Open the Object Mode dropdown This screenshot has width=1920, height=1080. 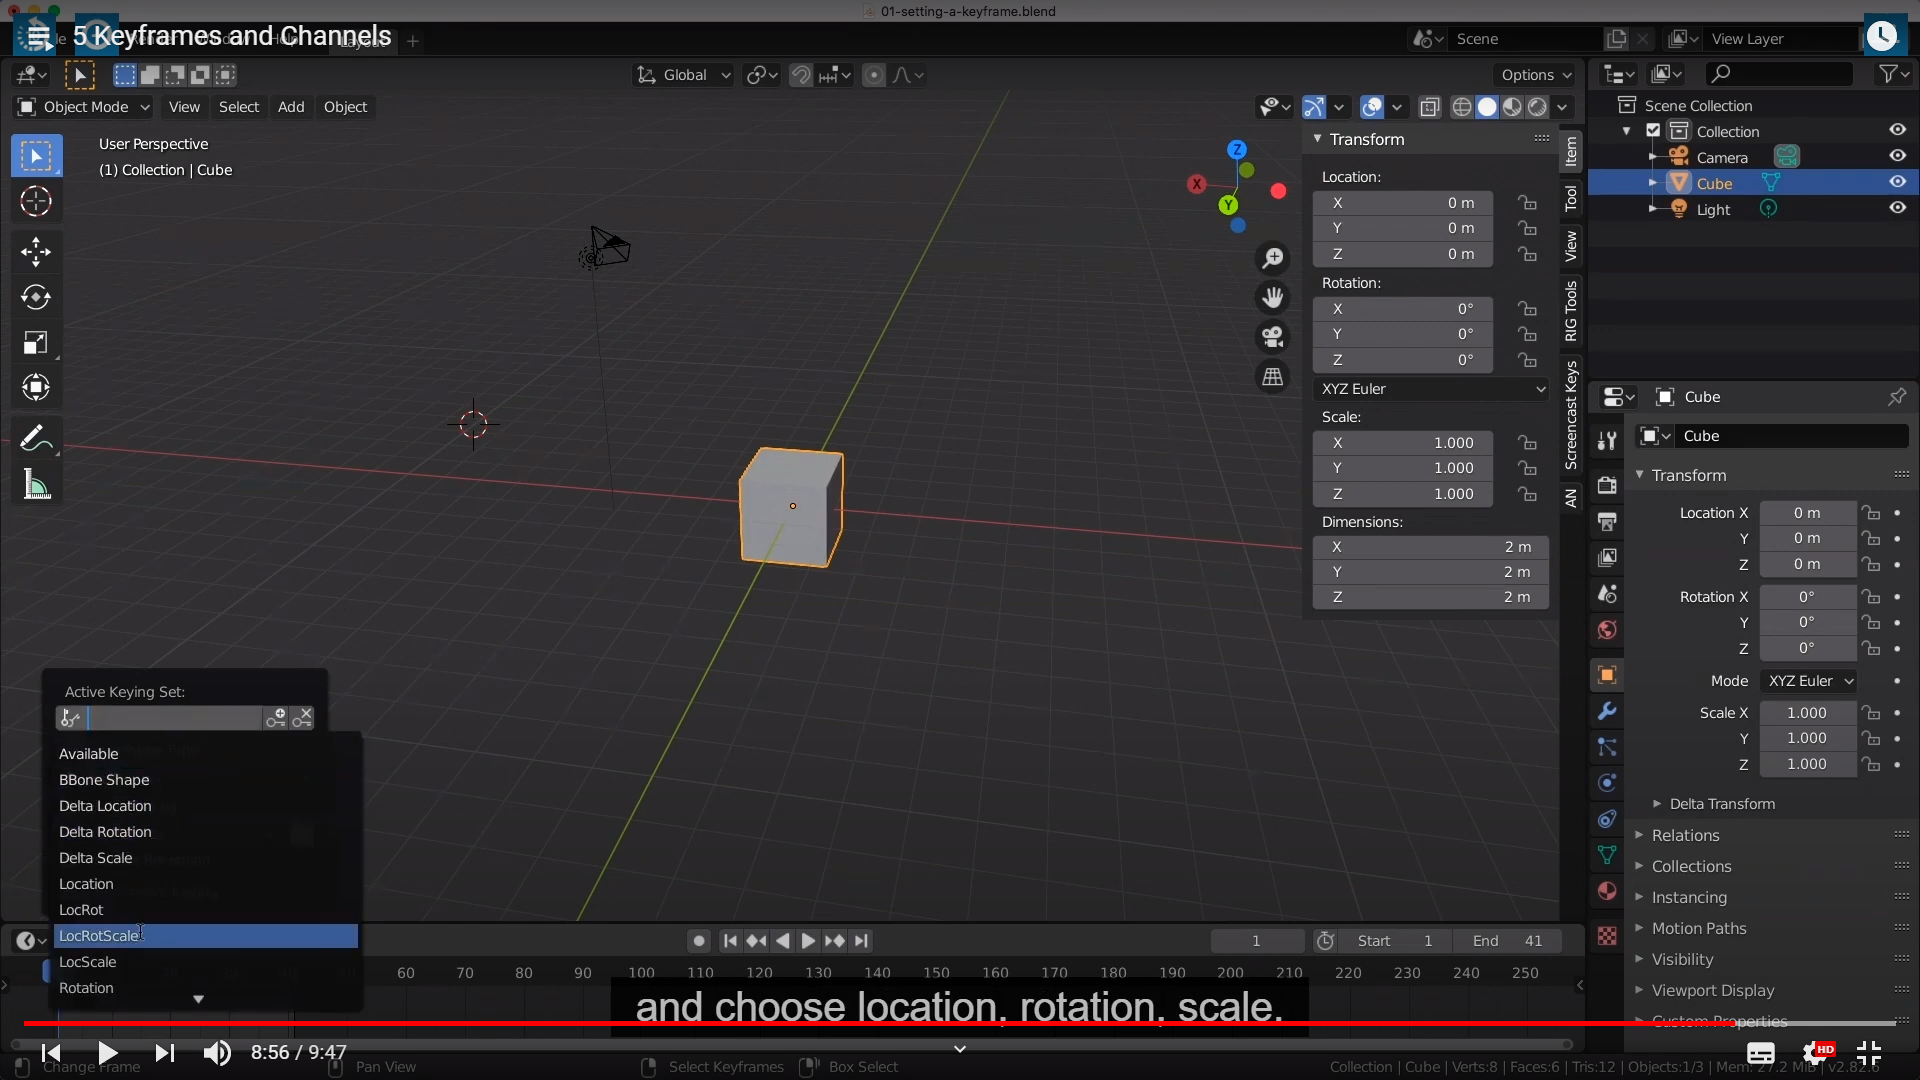[84, 107]
